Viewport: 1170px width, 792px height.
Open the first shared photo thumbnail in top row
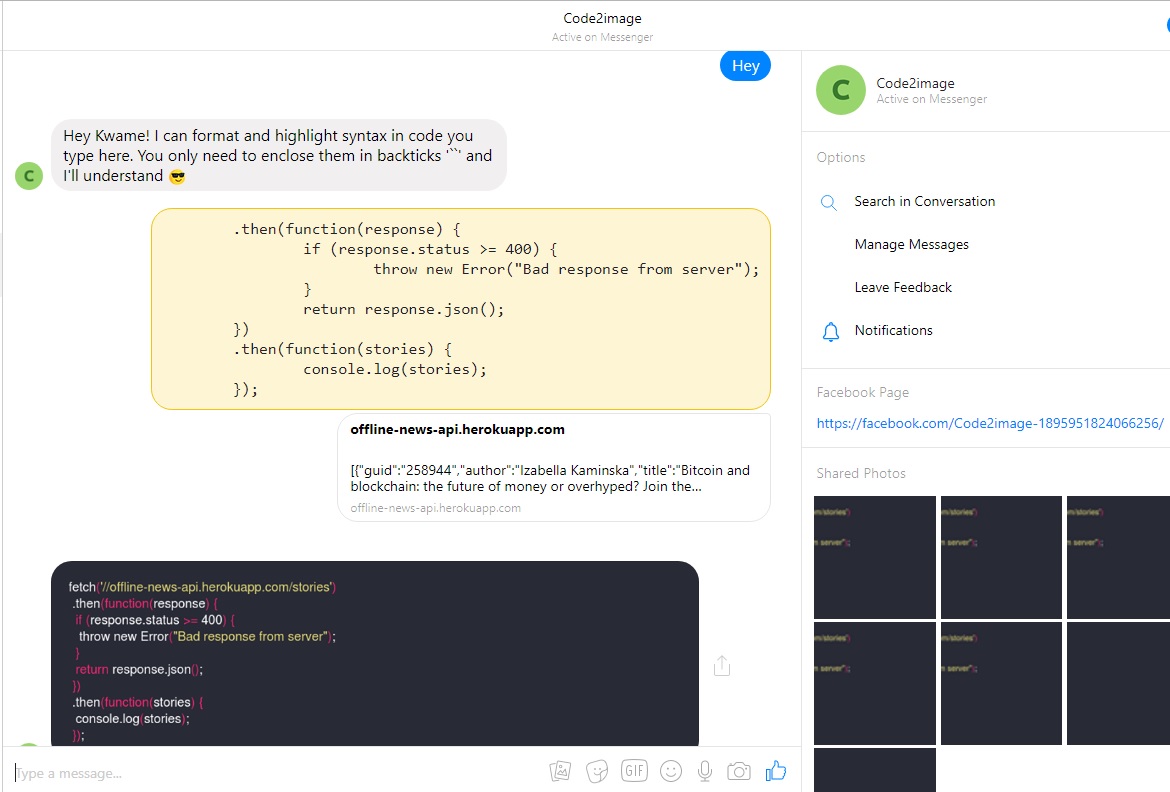click(x=875, y=557)
